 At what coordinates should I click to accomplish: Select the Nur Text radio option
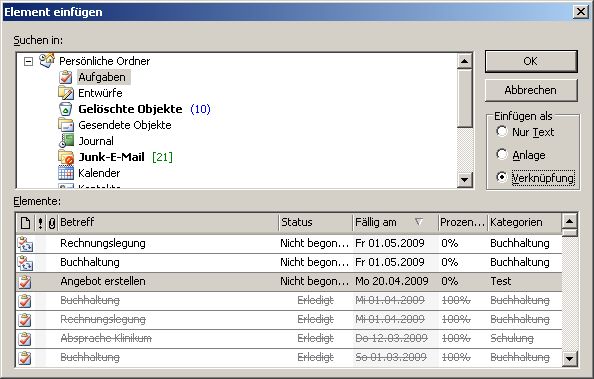(x=502, y=132)
